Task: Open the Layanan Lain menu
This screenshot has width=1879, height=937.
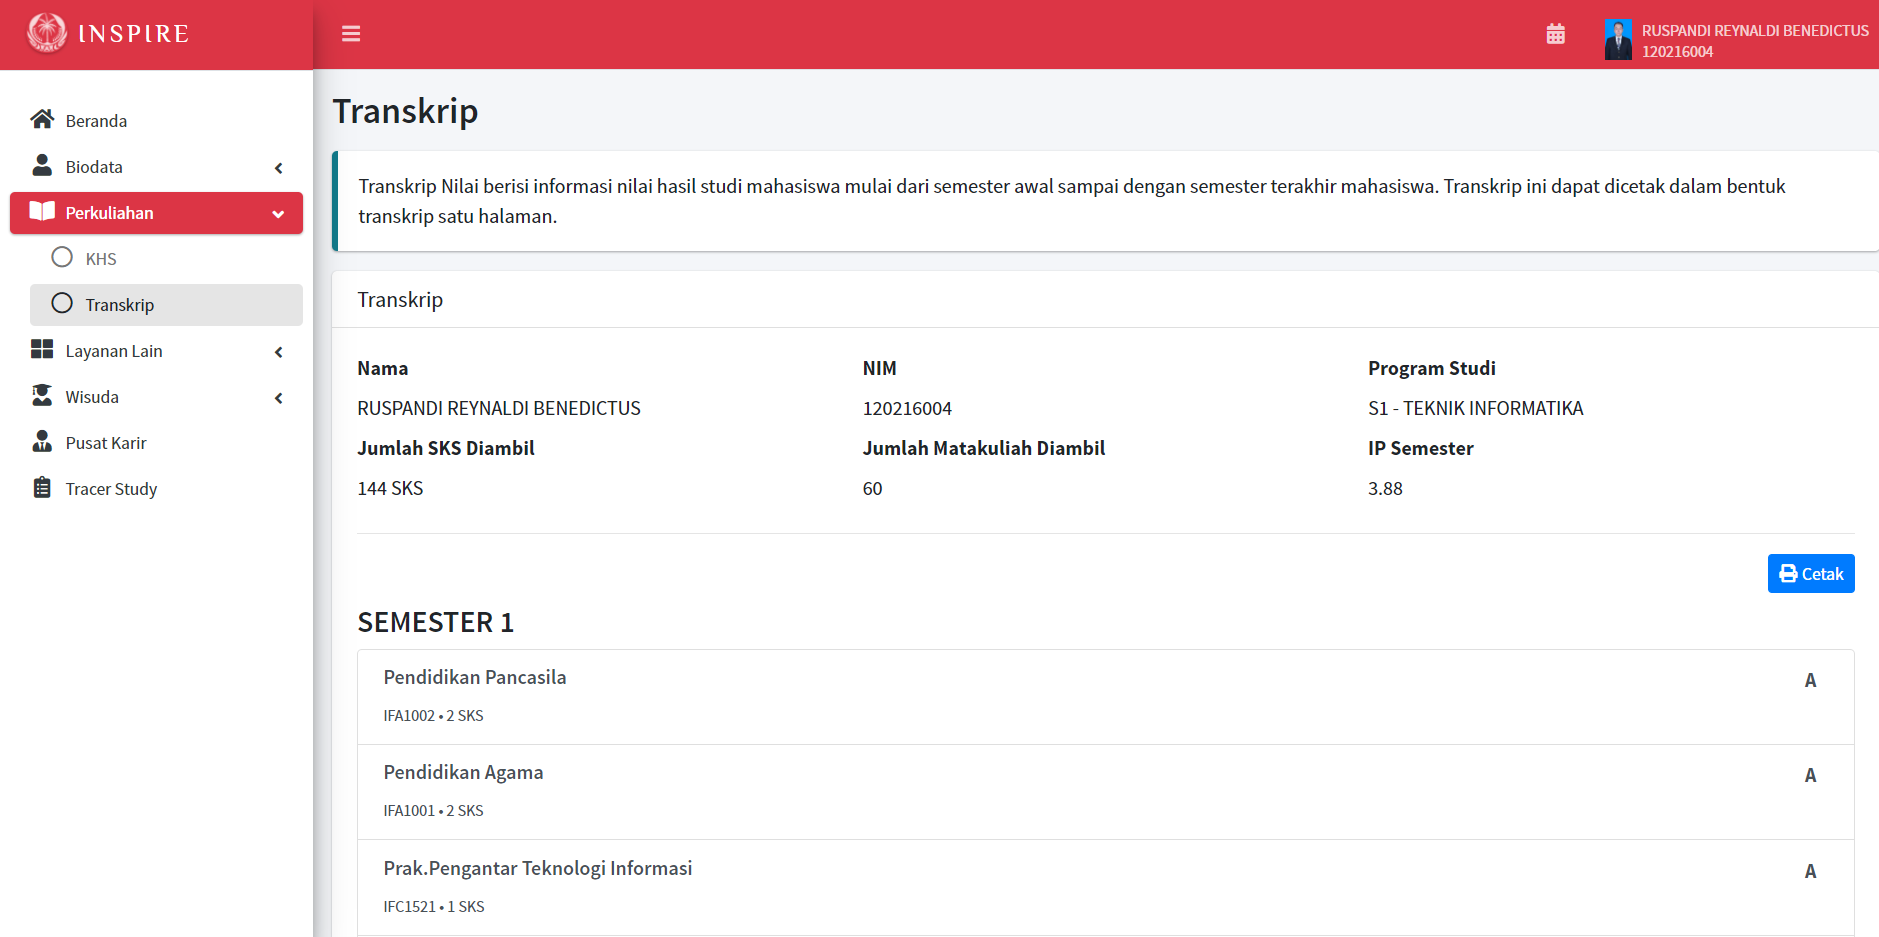Action: (113, 350)
